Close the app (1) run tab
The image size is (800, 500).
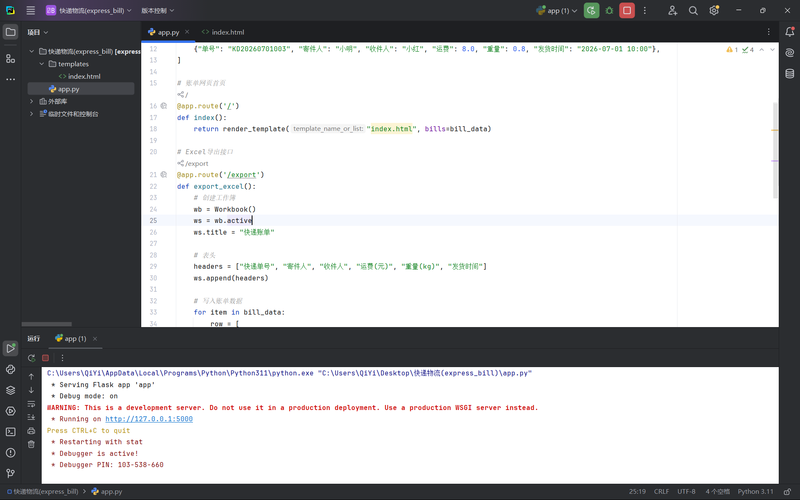click(x=95, y=338)
